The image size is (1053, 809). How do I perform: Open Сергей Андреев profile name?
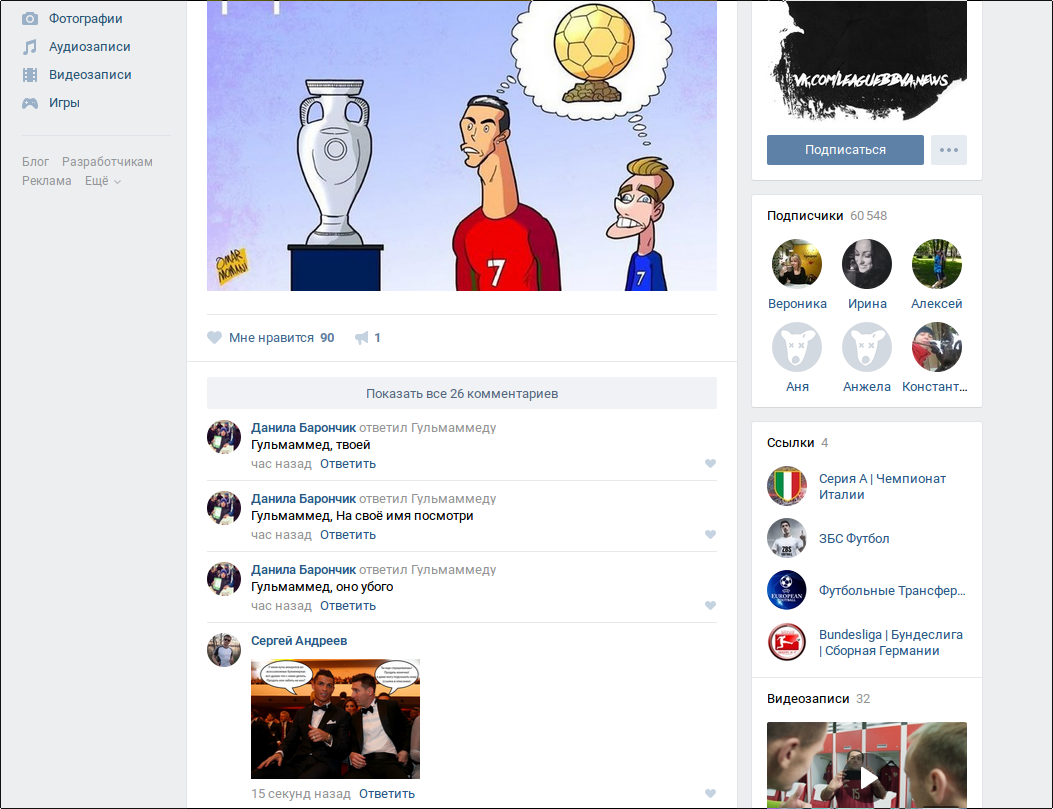tap(299, 640)
